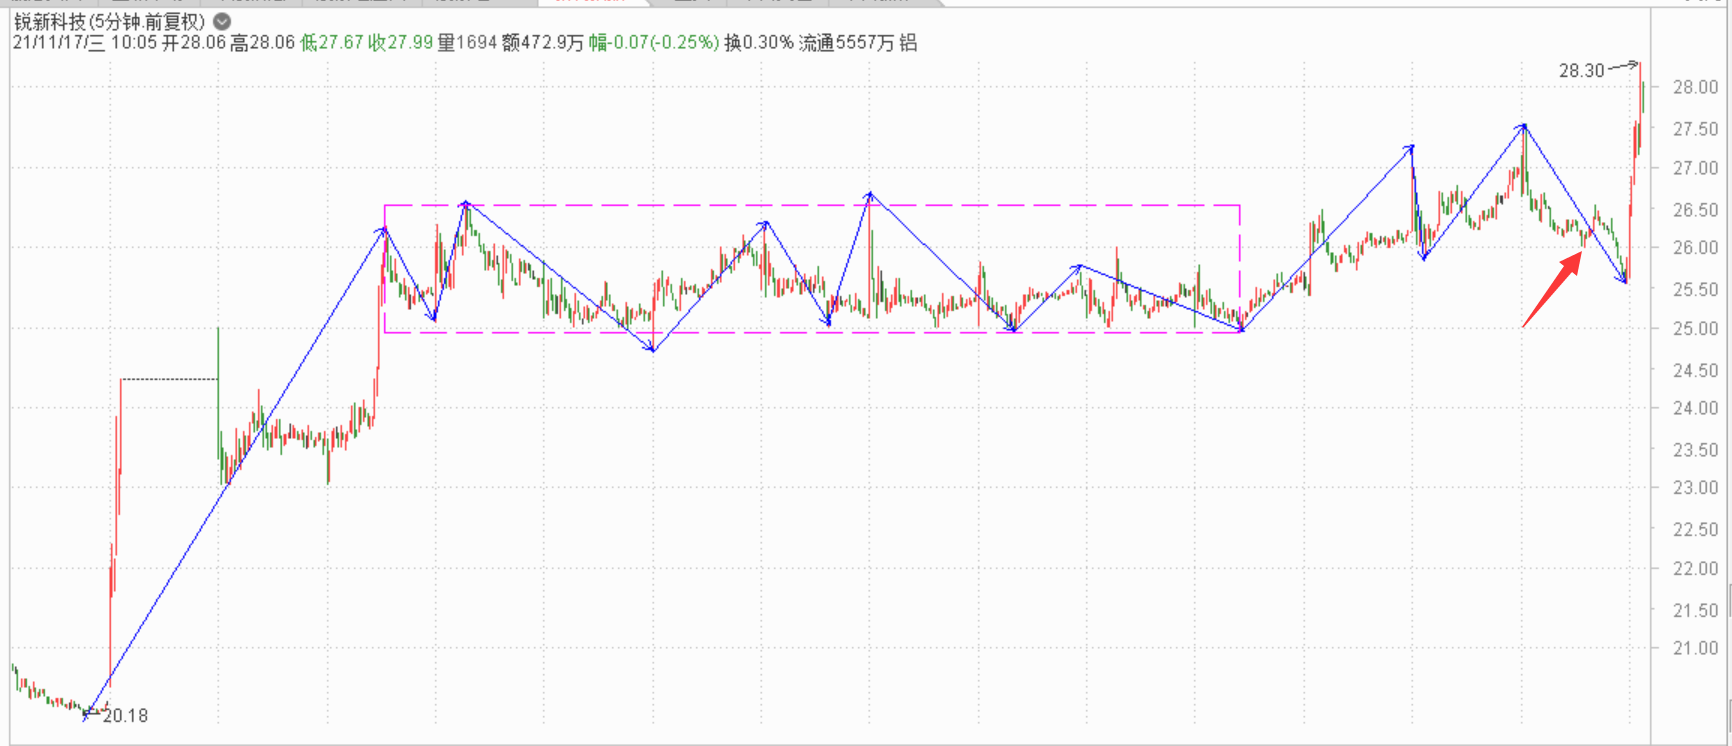Click the 28.30 high price marker
1732x746 pixels.
pyautogui.click(x=1581, y=70)
